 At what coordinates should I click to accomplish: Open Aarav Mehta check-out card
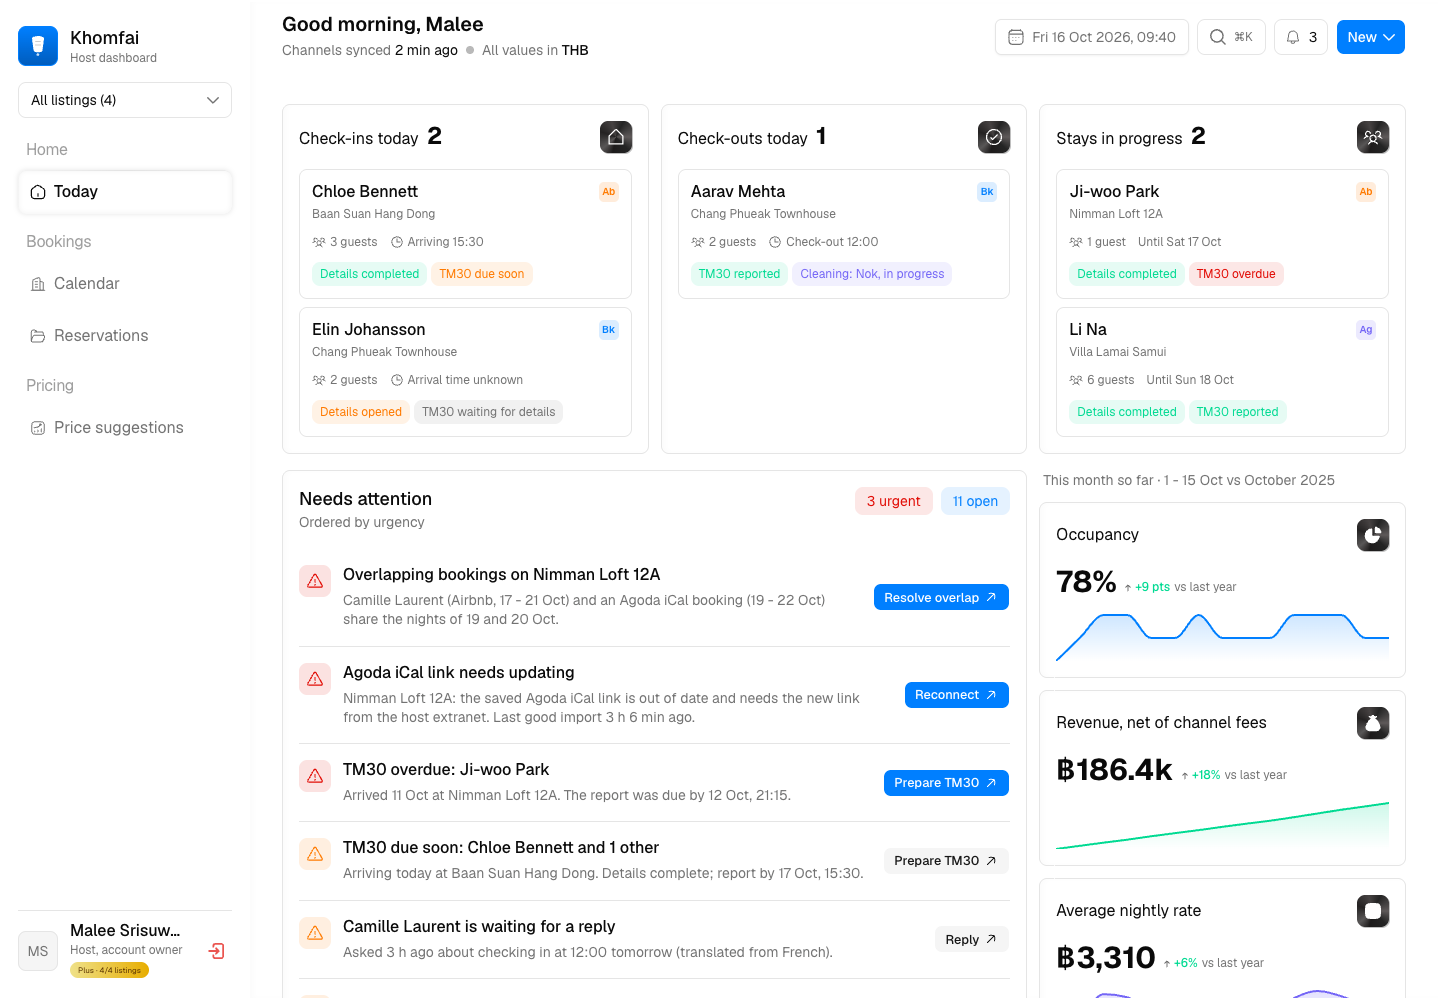coord(844,234)
